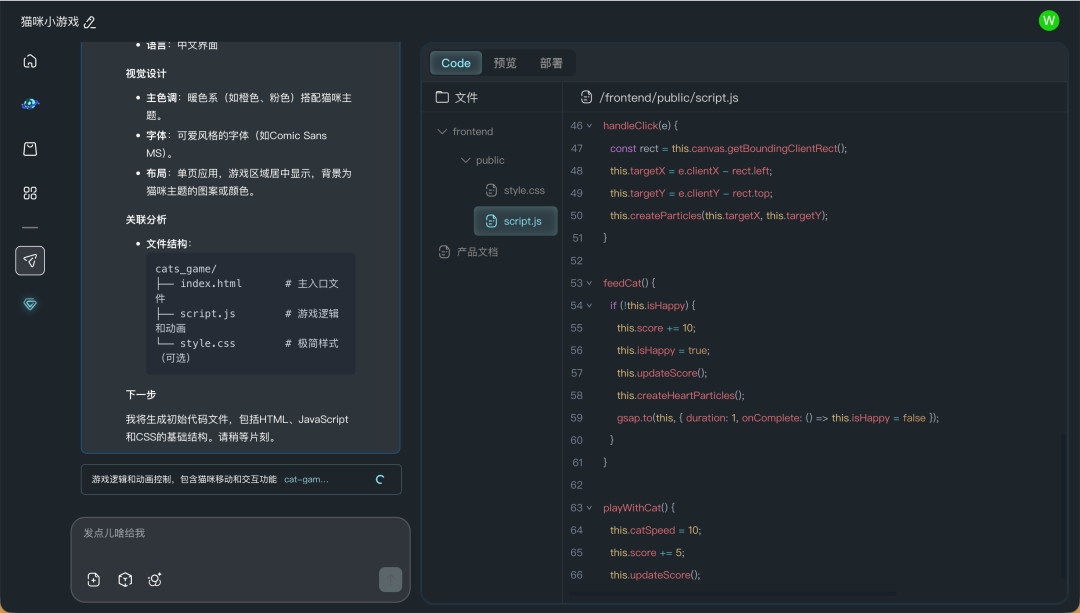Click the 下一步 heading in chat

click(x=141, y=395)
